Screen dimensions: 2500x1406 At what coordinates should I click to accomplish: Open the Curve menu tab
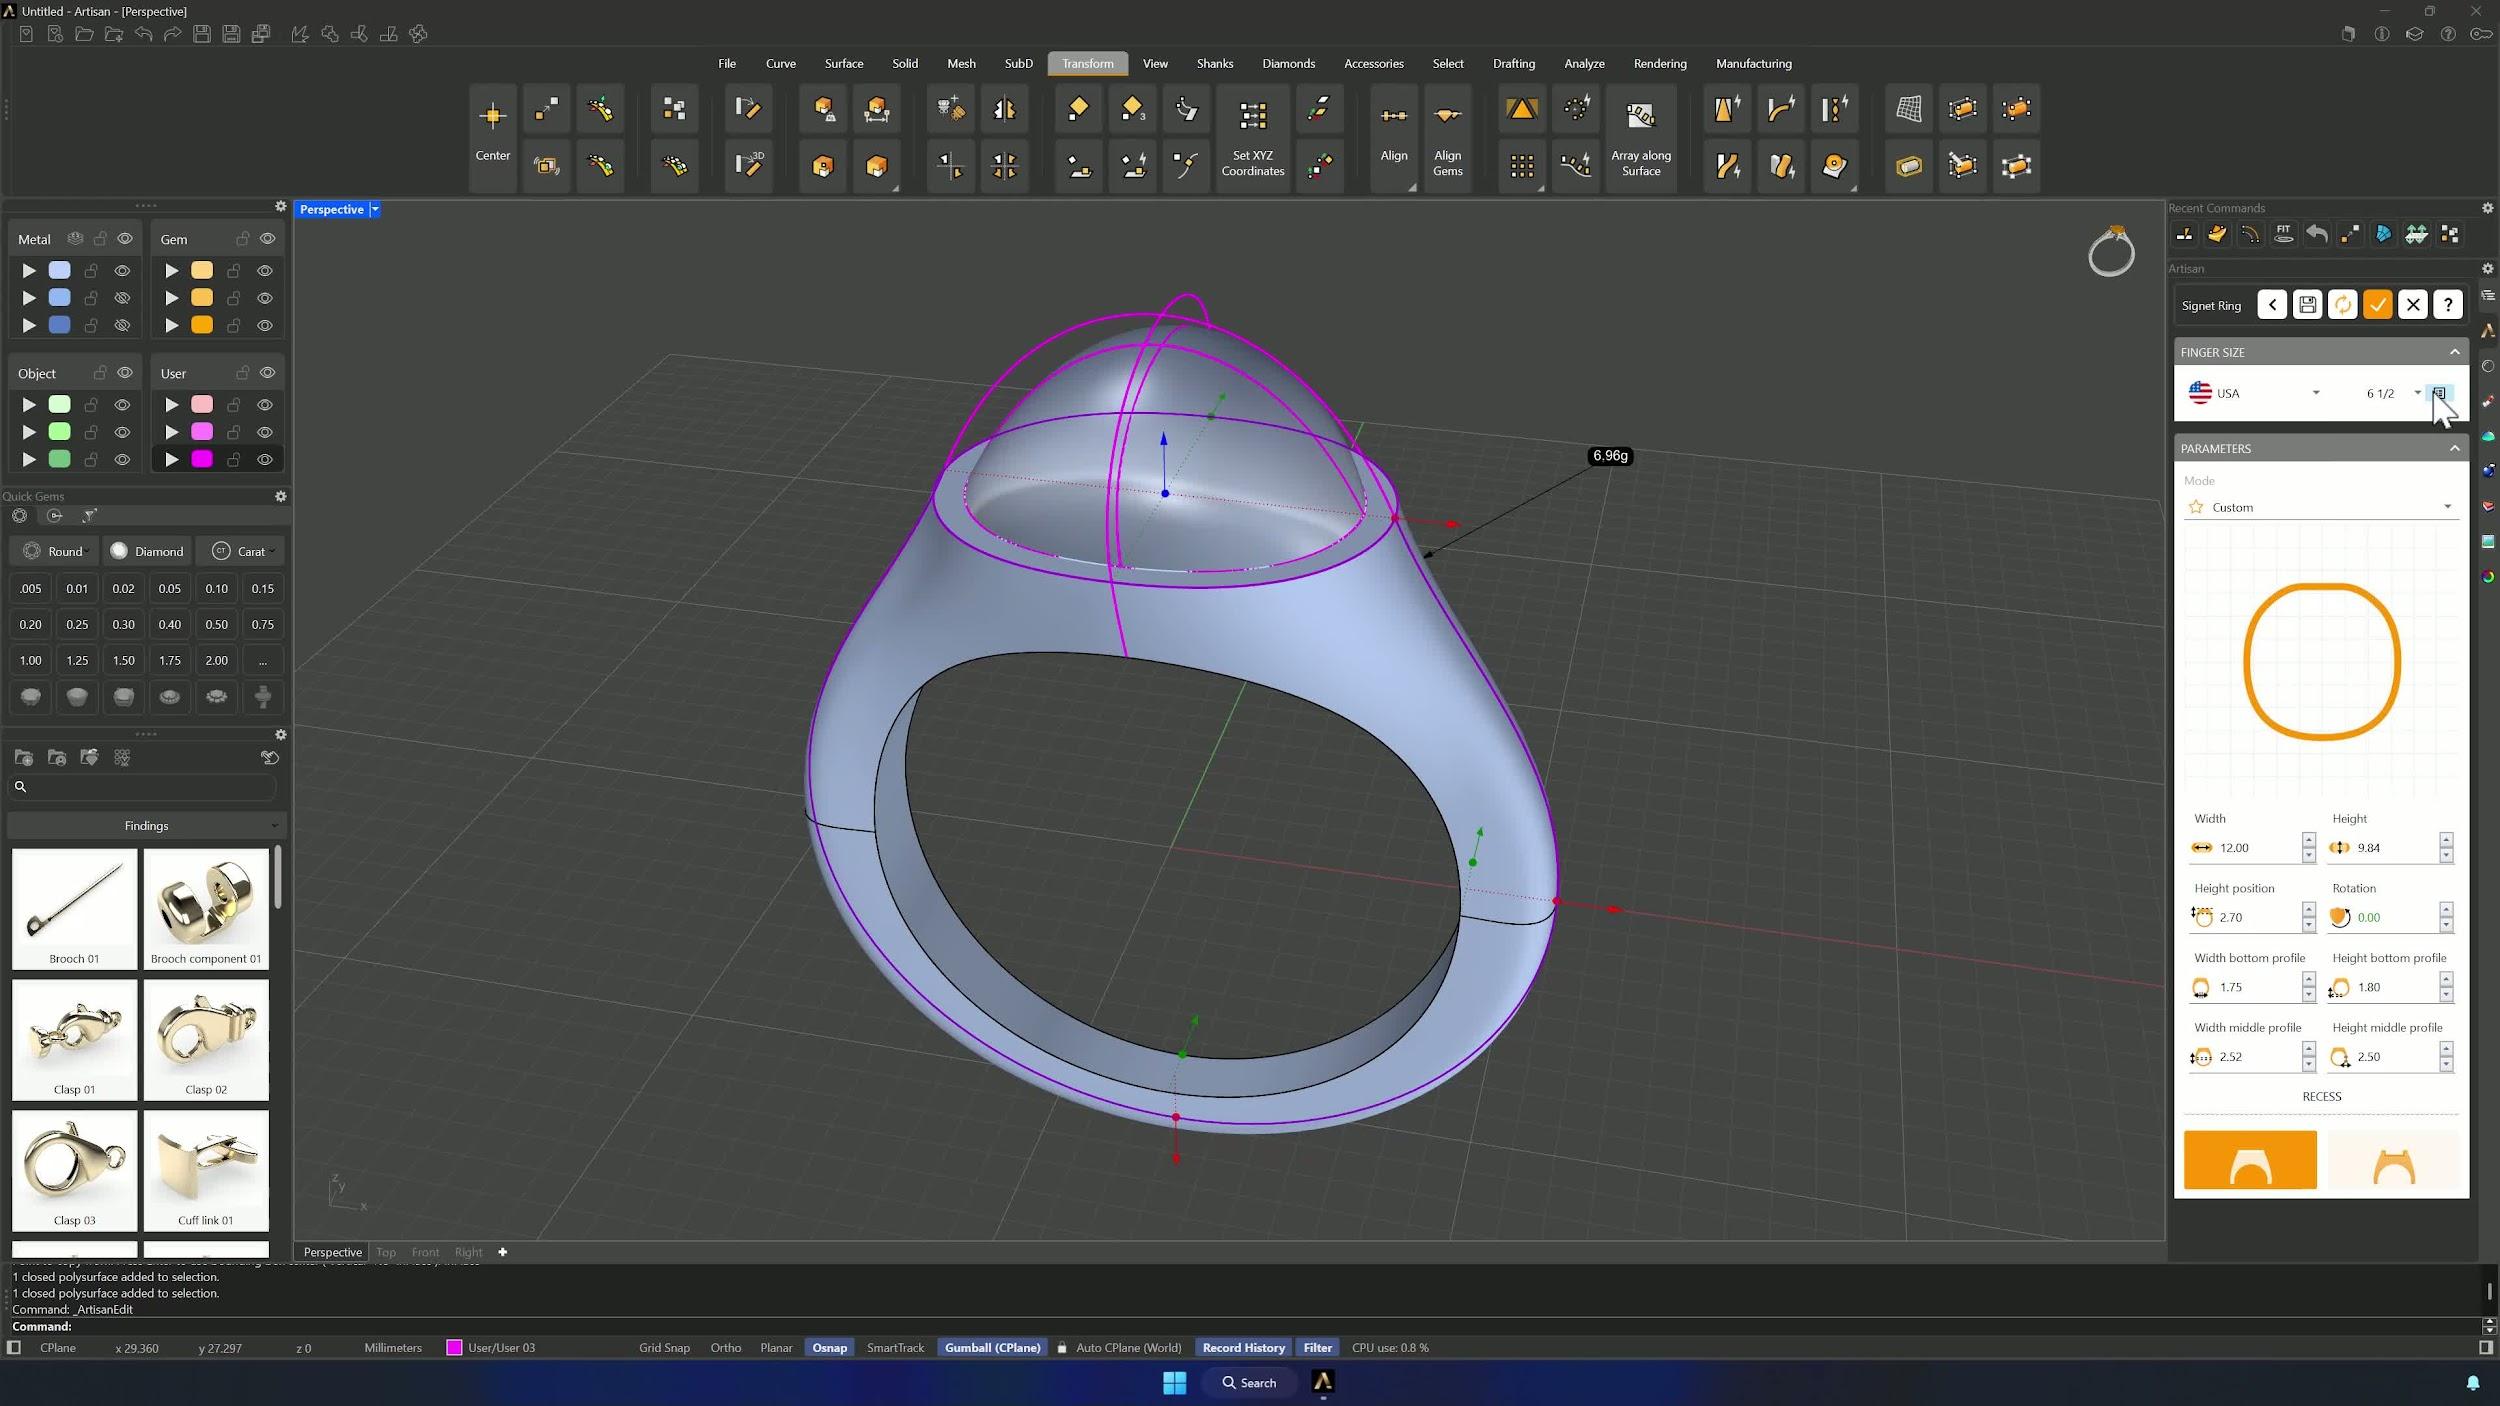click(x=781, y=63)
